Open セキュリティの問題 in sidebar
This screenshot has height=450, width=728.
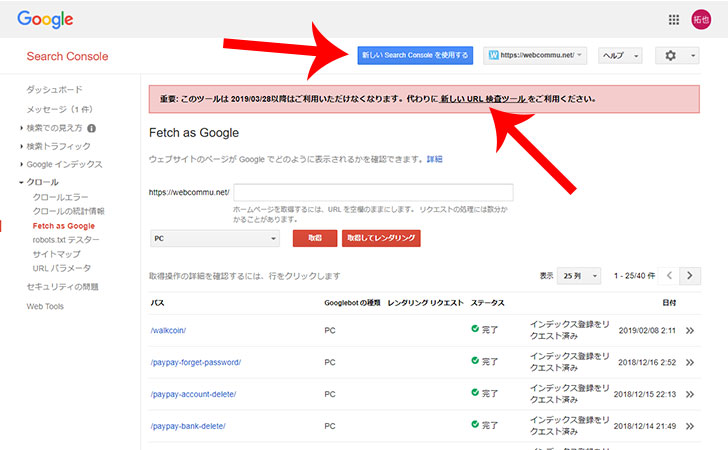(x=62, y=287)
